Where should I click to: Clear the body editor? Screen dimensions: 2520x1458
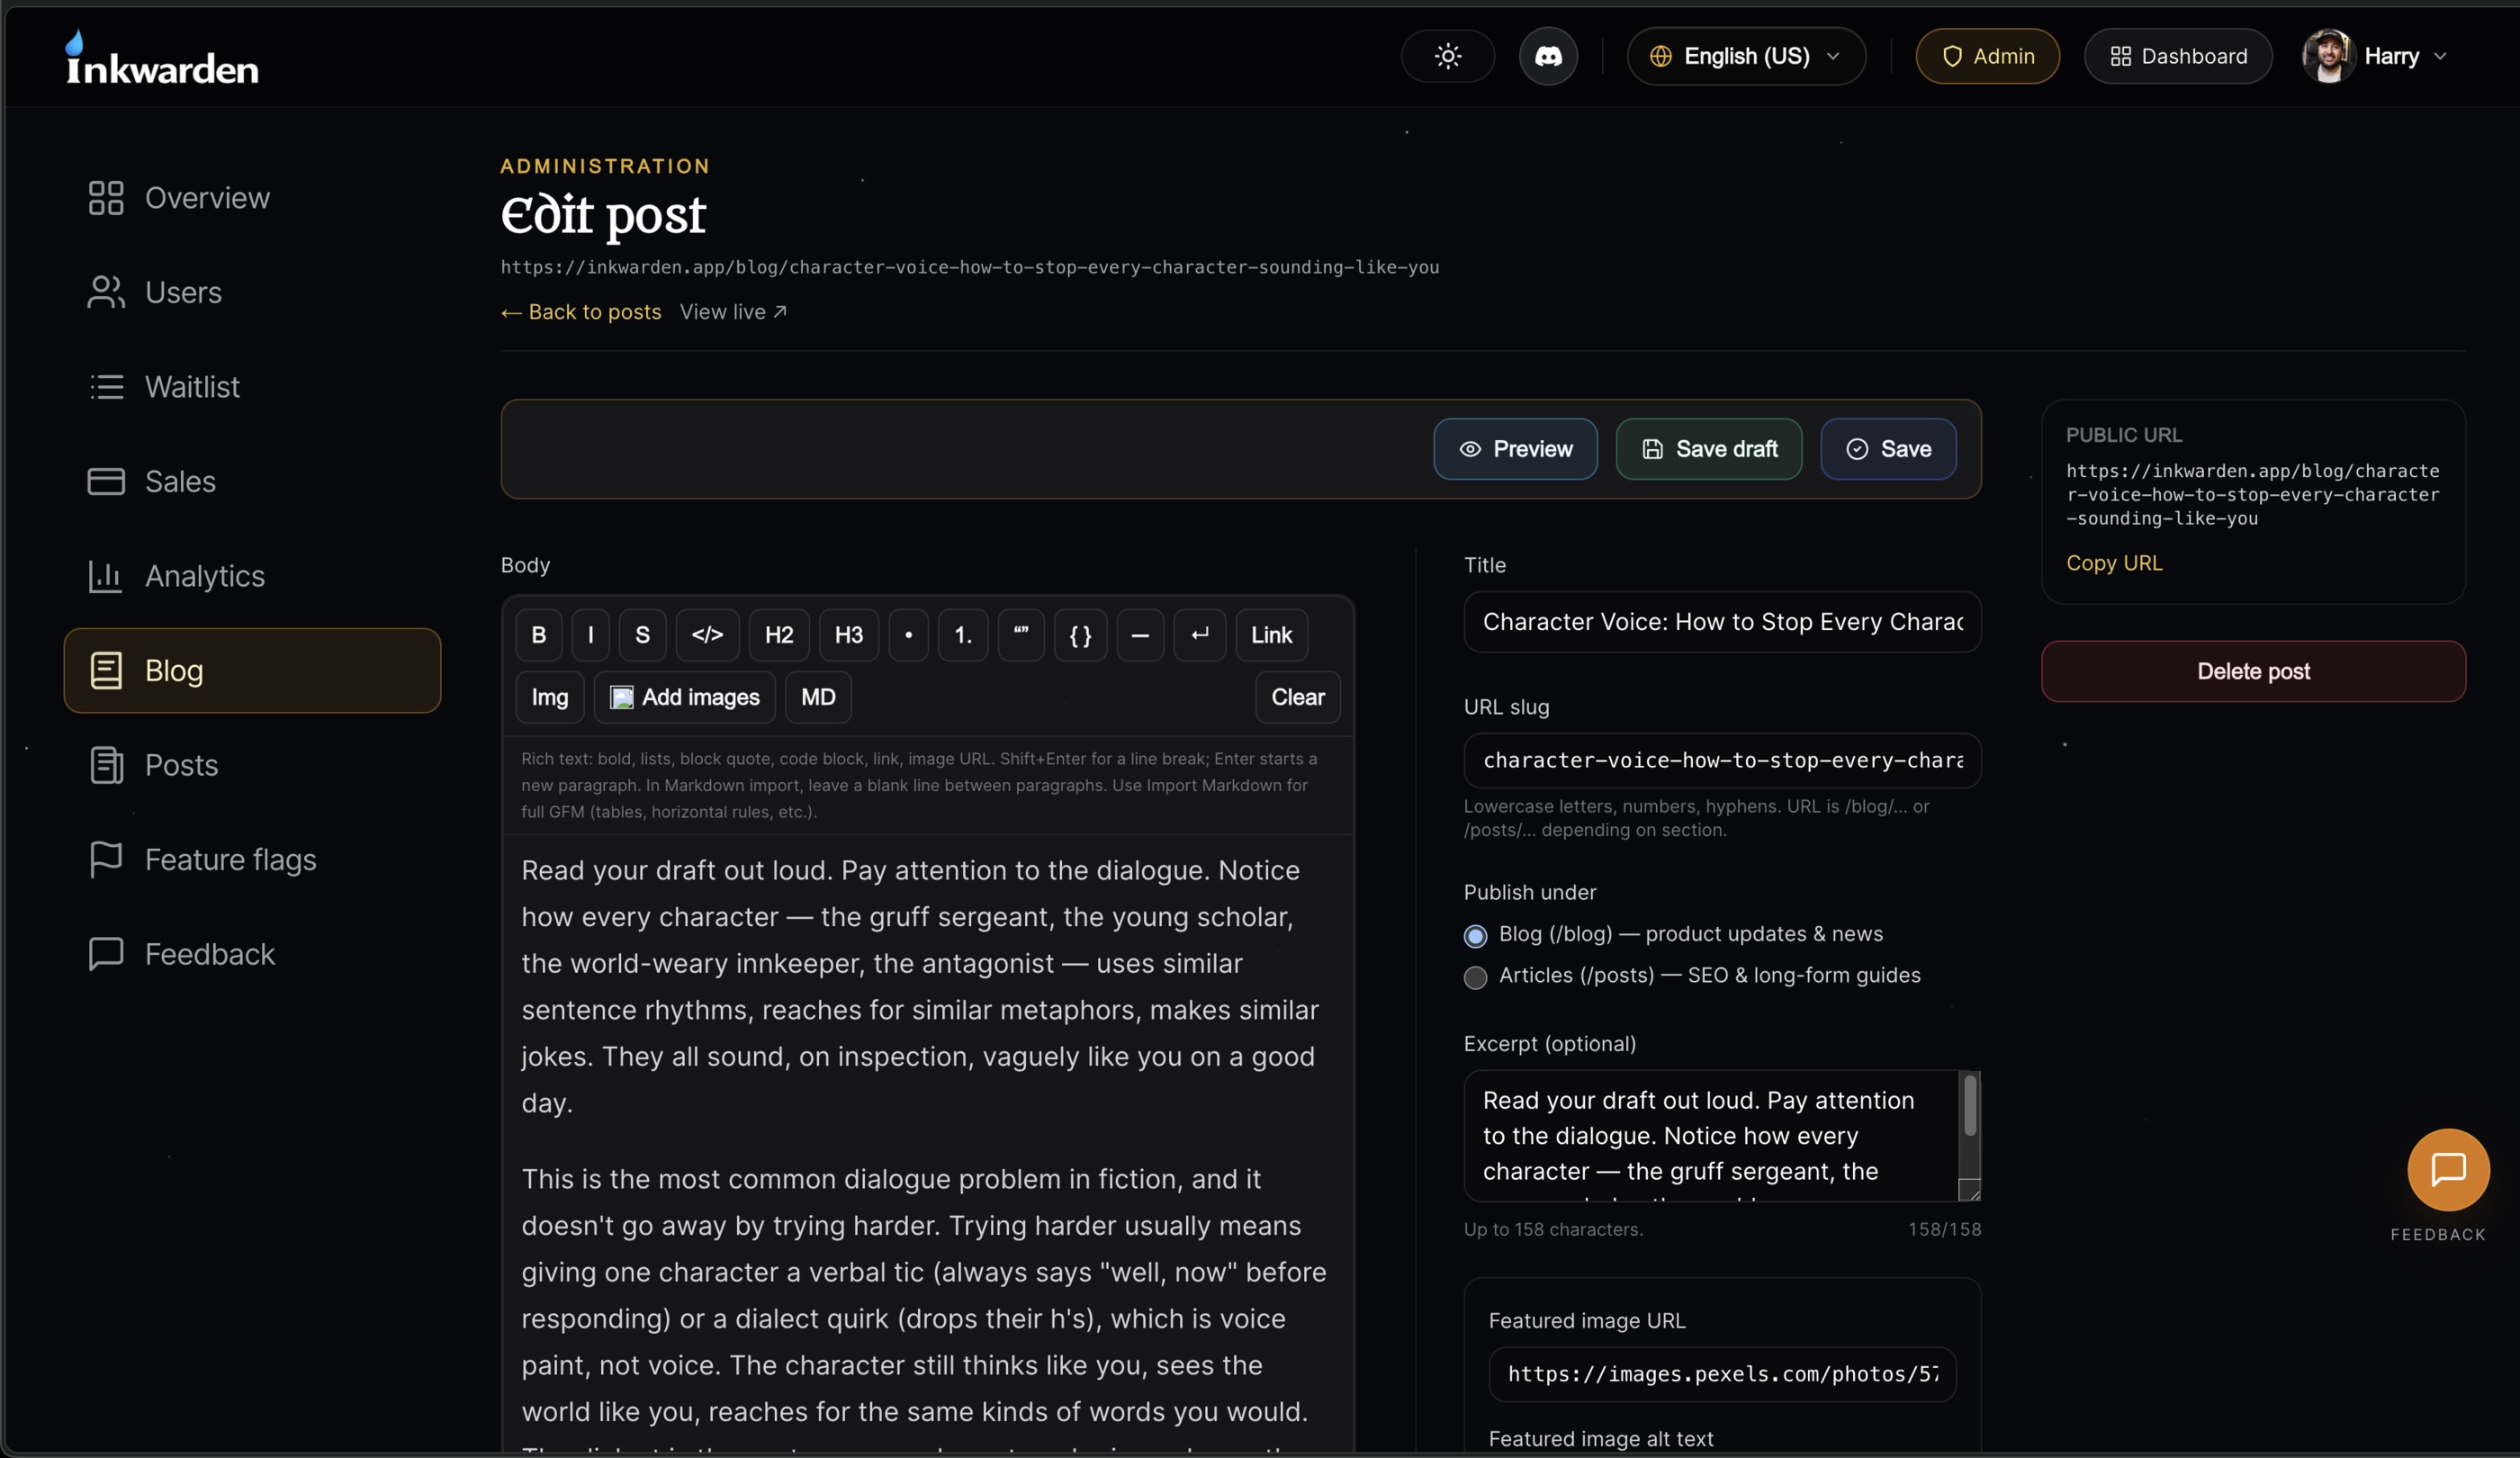pyautogui.click(x=1298, y=697)
